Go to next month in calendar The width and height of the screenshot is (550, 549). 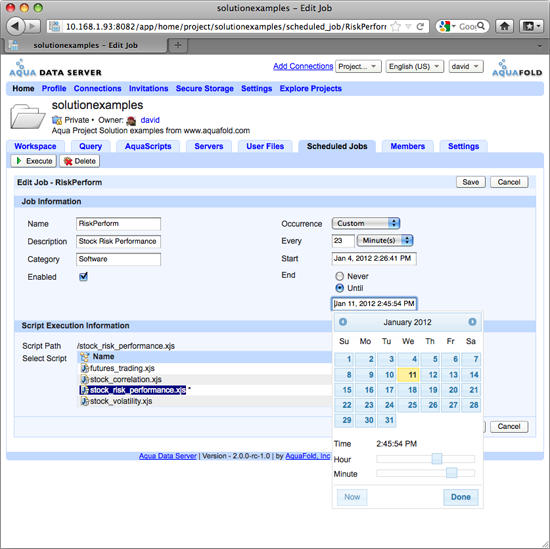472,322
